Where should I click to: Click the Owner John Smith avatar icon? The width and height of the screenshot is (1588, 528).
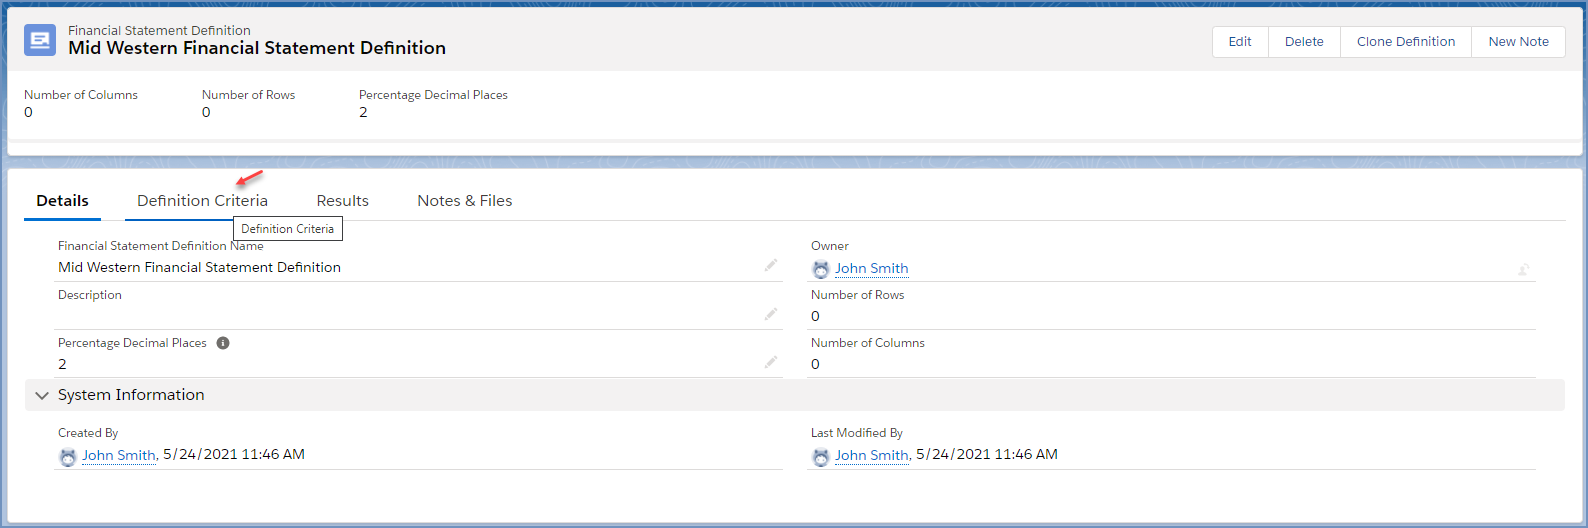point(821,269)
